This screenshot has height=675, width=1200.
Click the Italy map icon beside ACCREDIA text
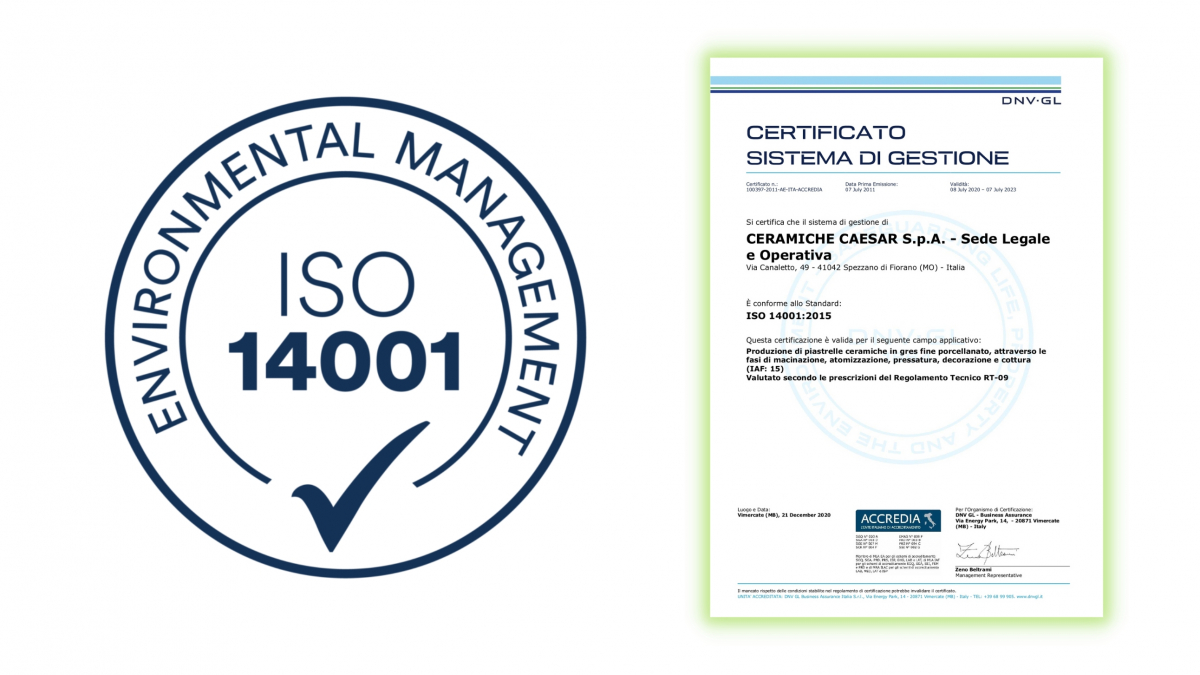point(930,519)
